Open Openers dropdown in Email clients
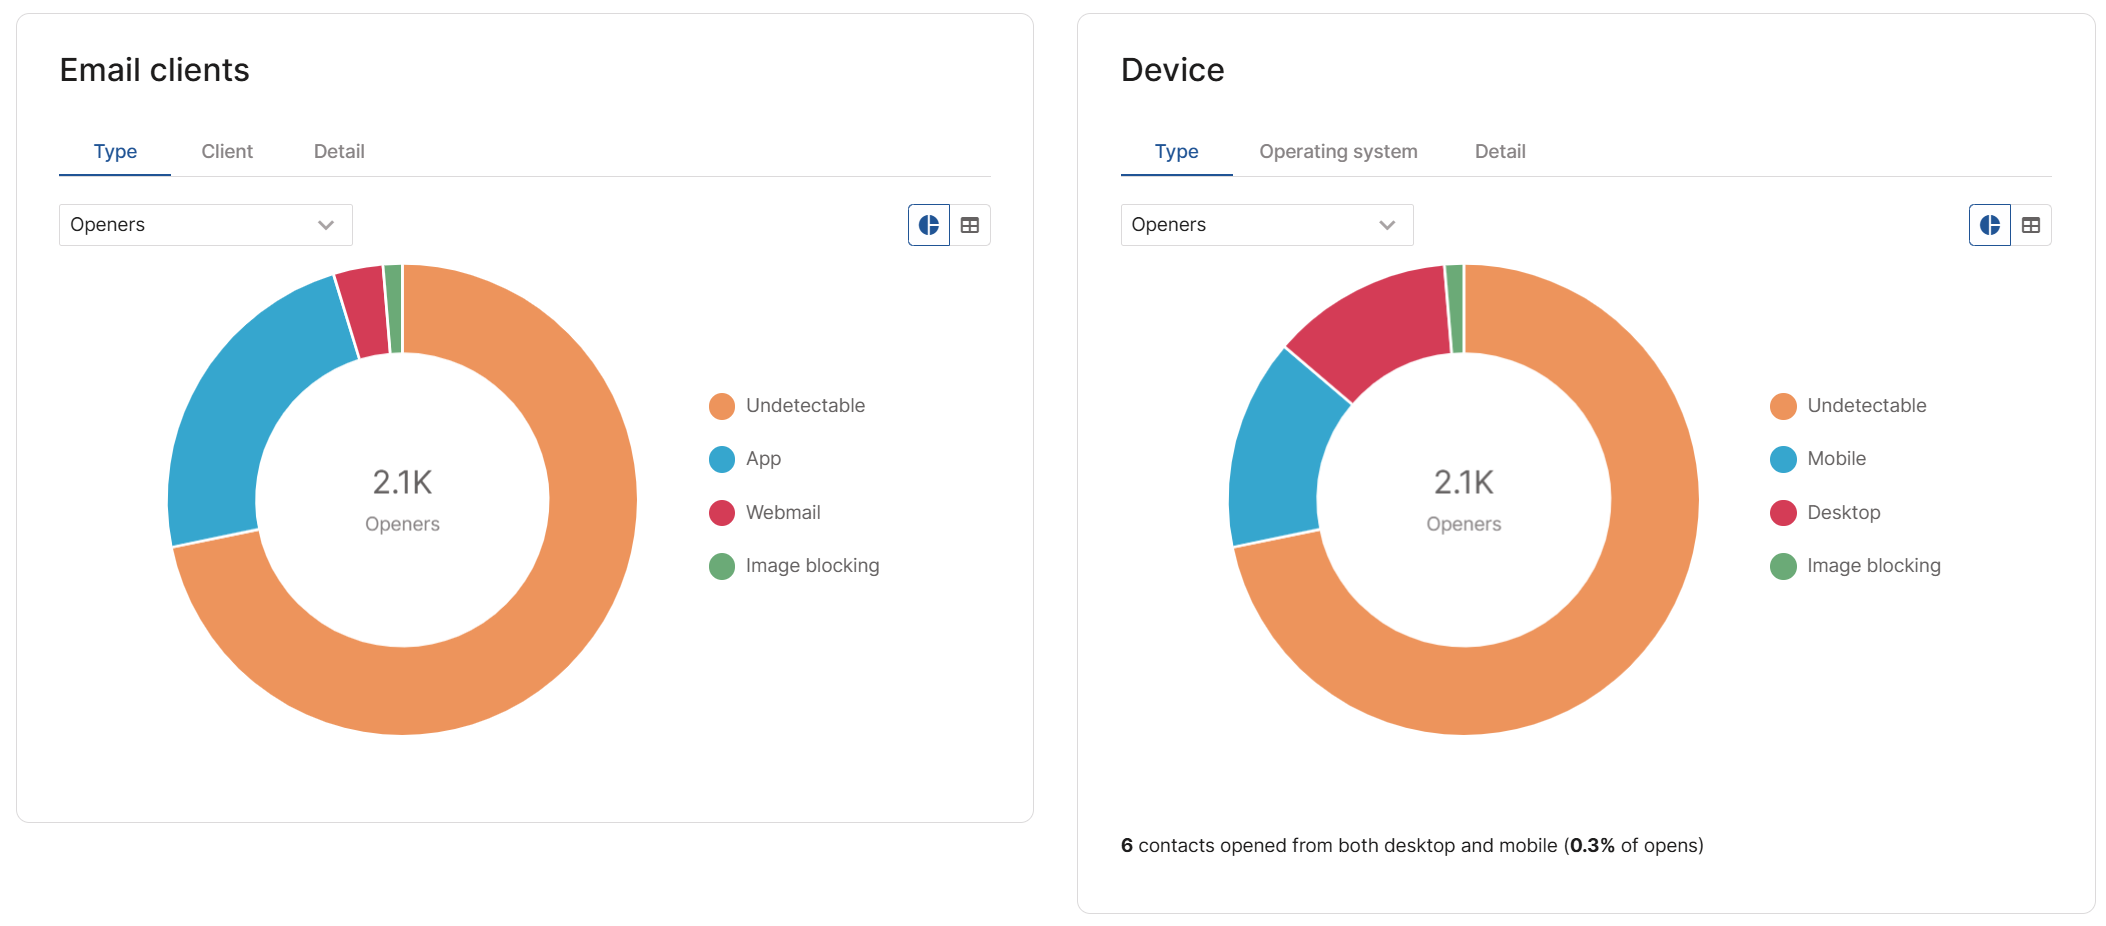 click(206, 225)
